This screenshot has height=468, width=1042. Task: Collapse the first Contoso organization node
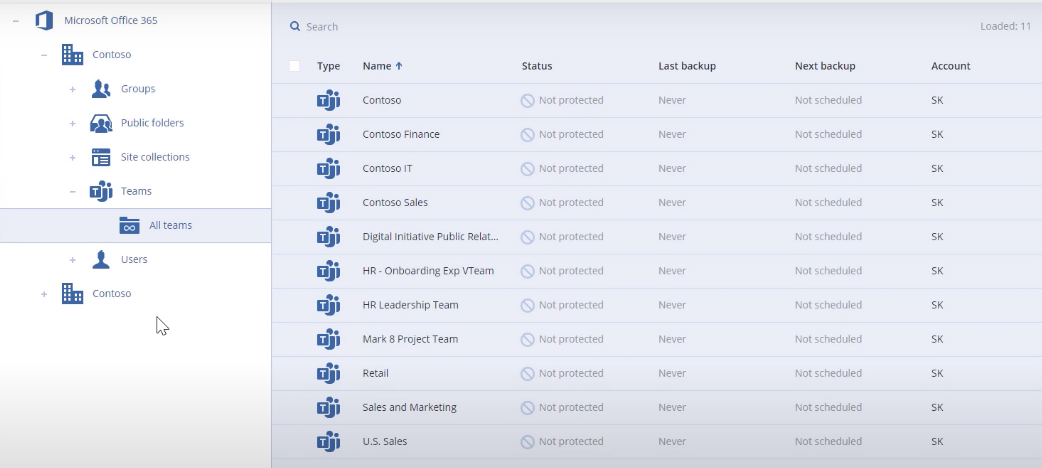[x=44, y=55]
